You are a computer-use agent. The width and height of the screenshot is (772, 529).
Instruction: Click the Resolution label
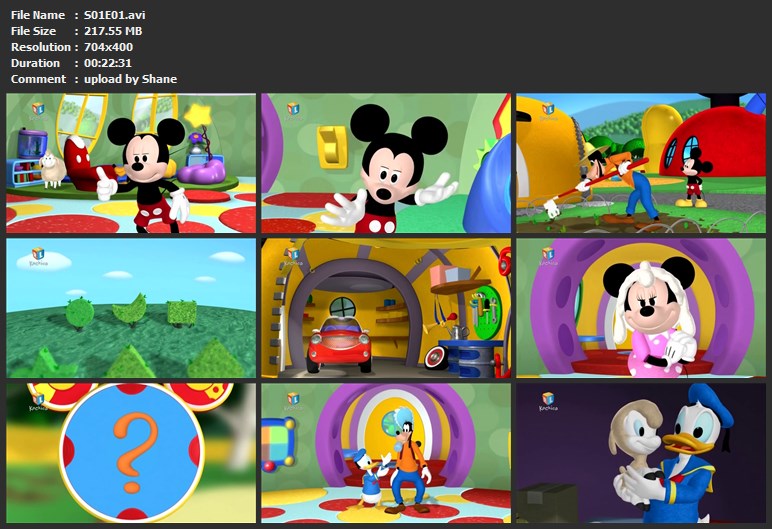tap(41, 47)
